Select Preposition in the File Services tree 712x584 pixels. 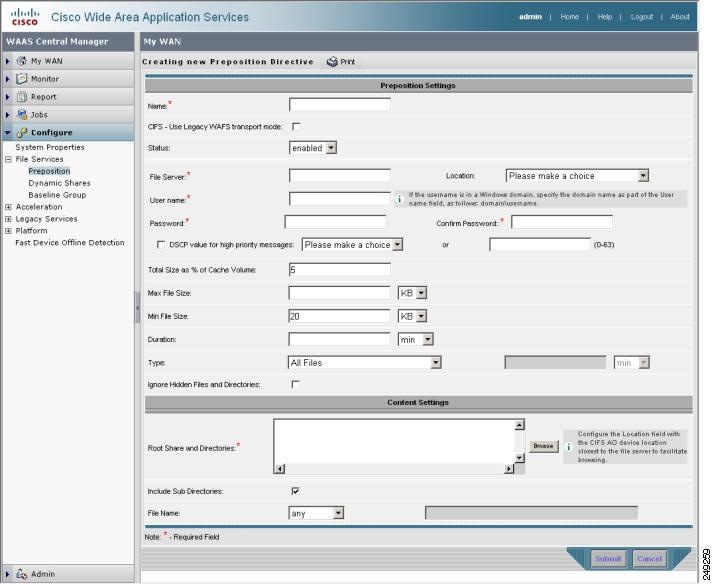pyautogui.click(x=49, y=171)
